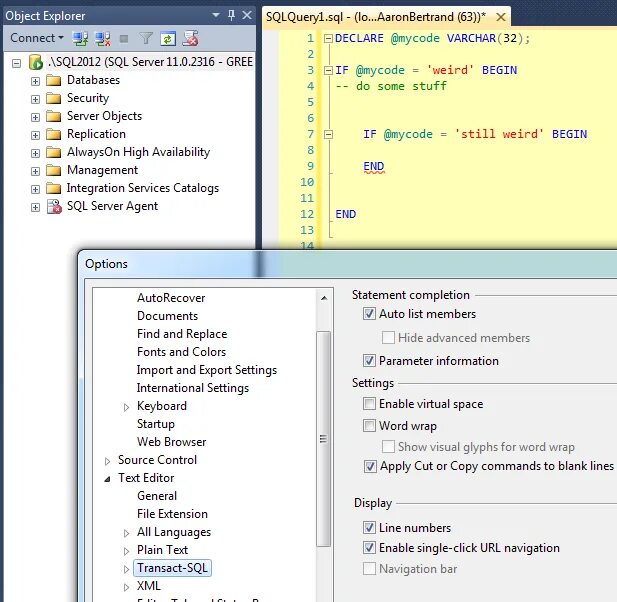
Task: Expand the Server Objects node
Action: coord(35,117)
